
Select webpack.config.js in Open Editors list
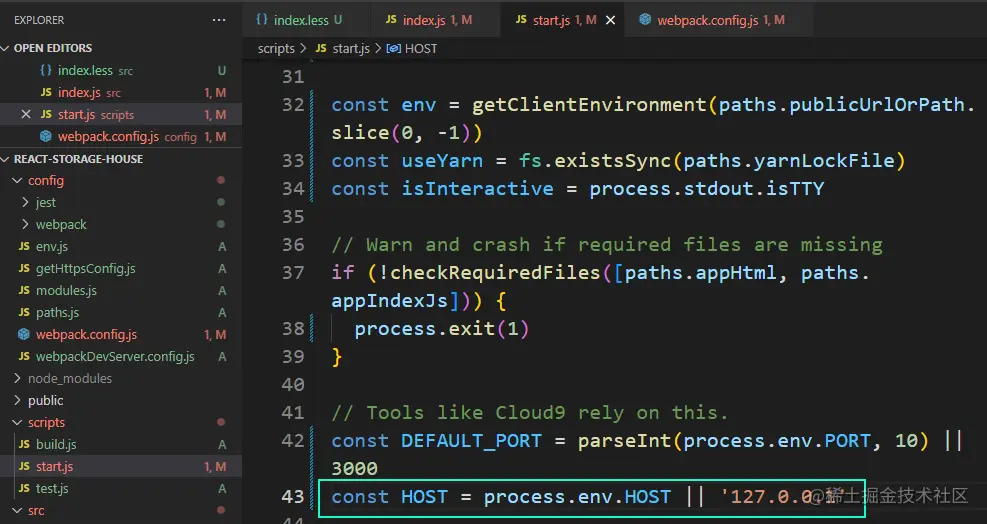pyautogui.click(x=121, y=137)
